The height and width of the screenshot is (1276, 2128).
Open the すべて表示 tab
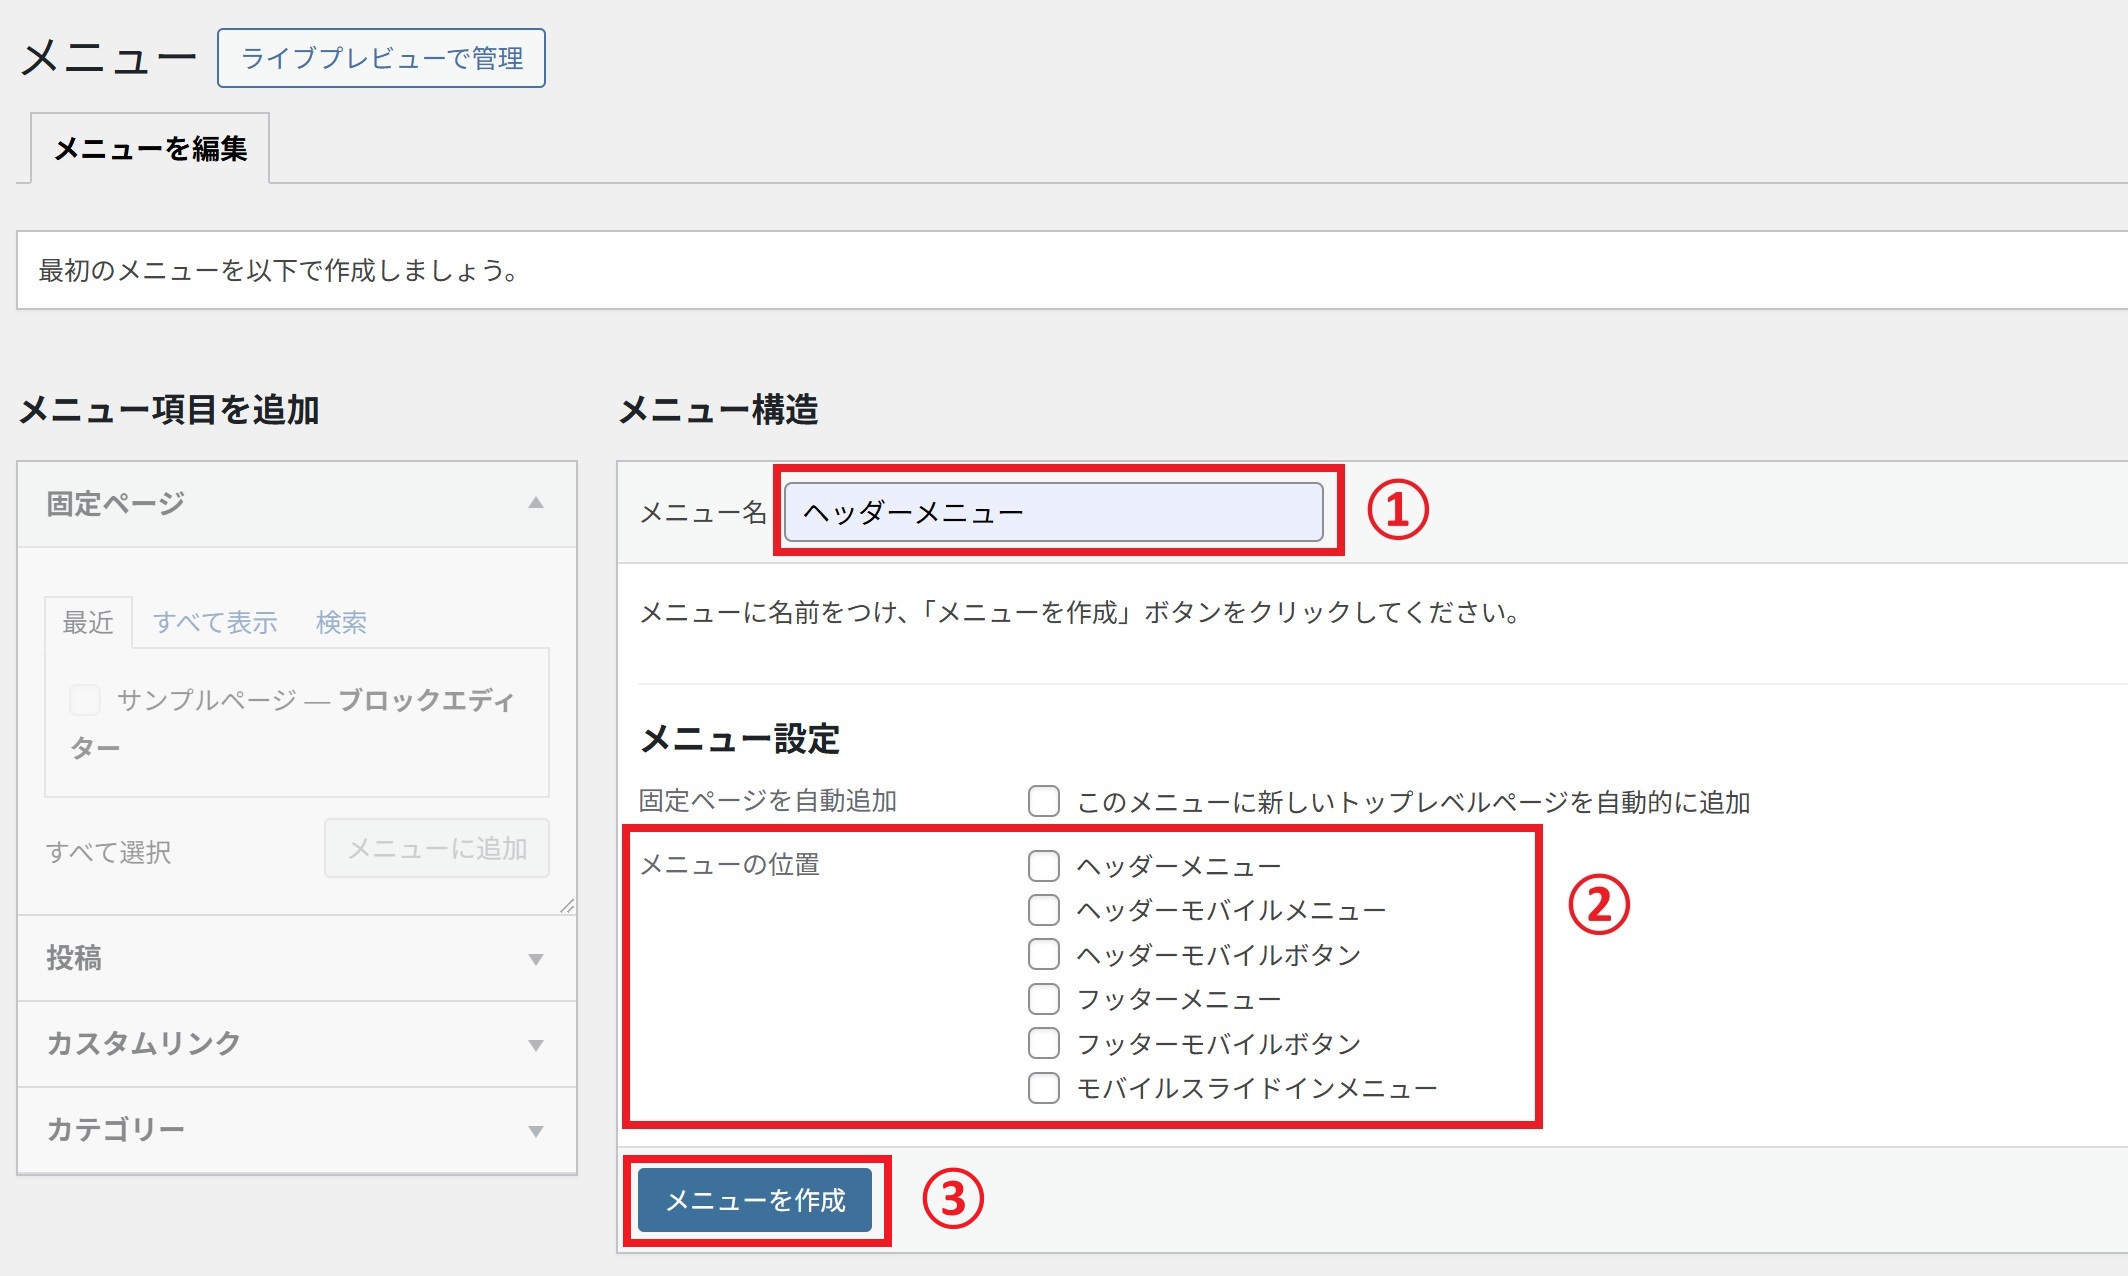click(x=215, y=622)
